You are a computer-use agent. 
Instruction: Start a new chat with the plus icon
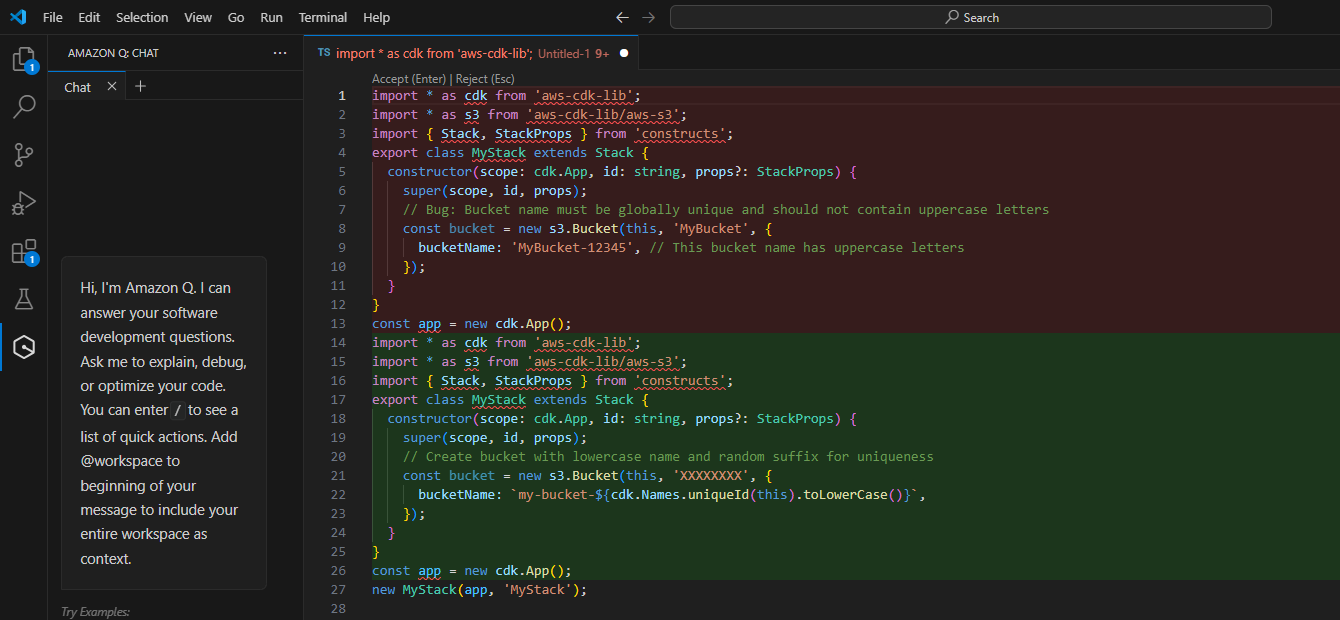140,86
